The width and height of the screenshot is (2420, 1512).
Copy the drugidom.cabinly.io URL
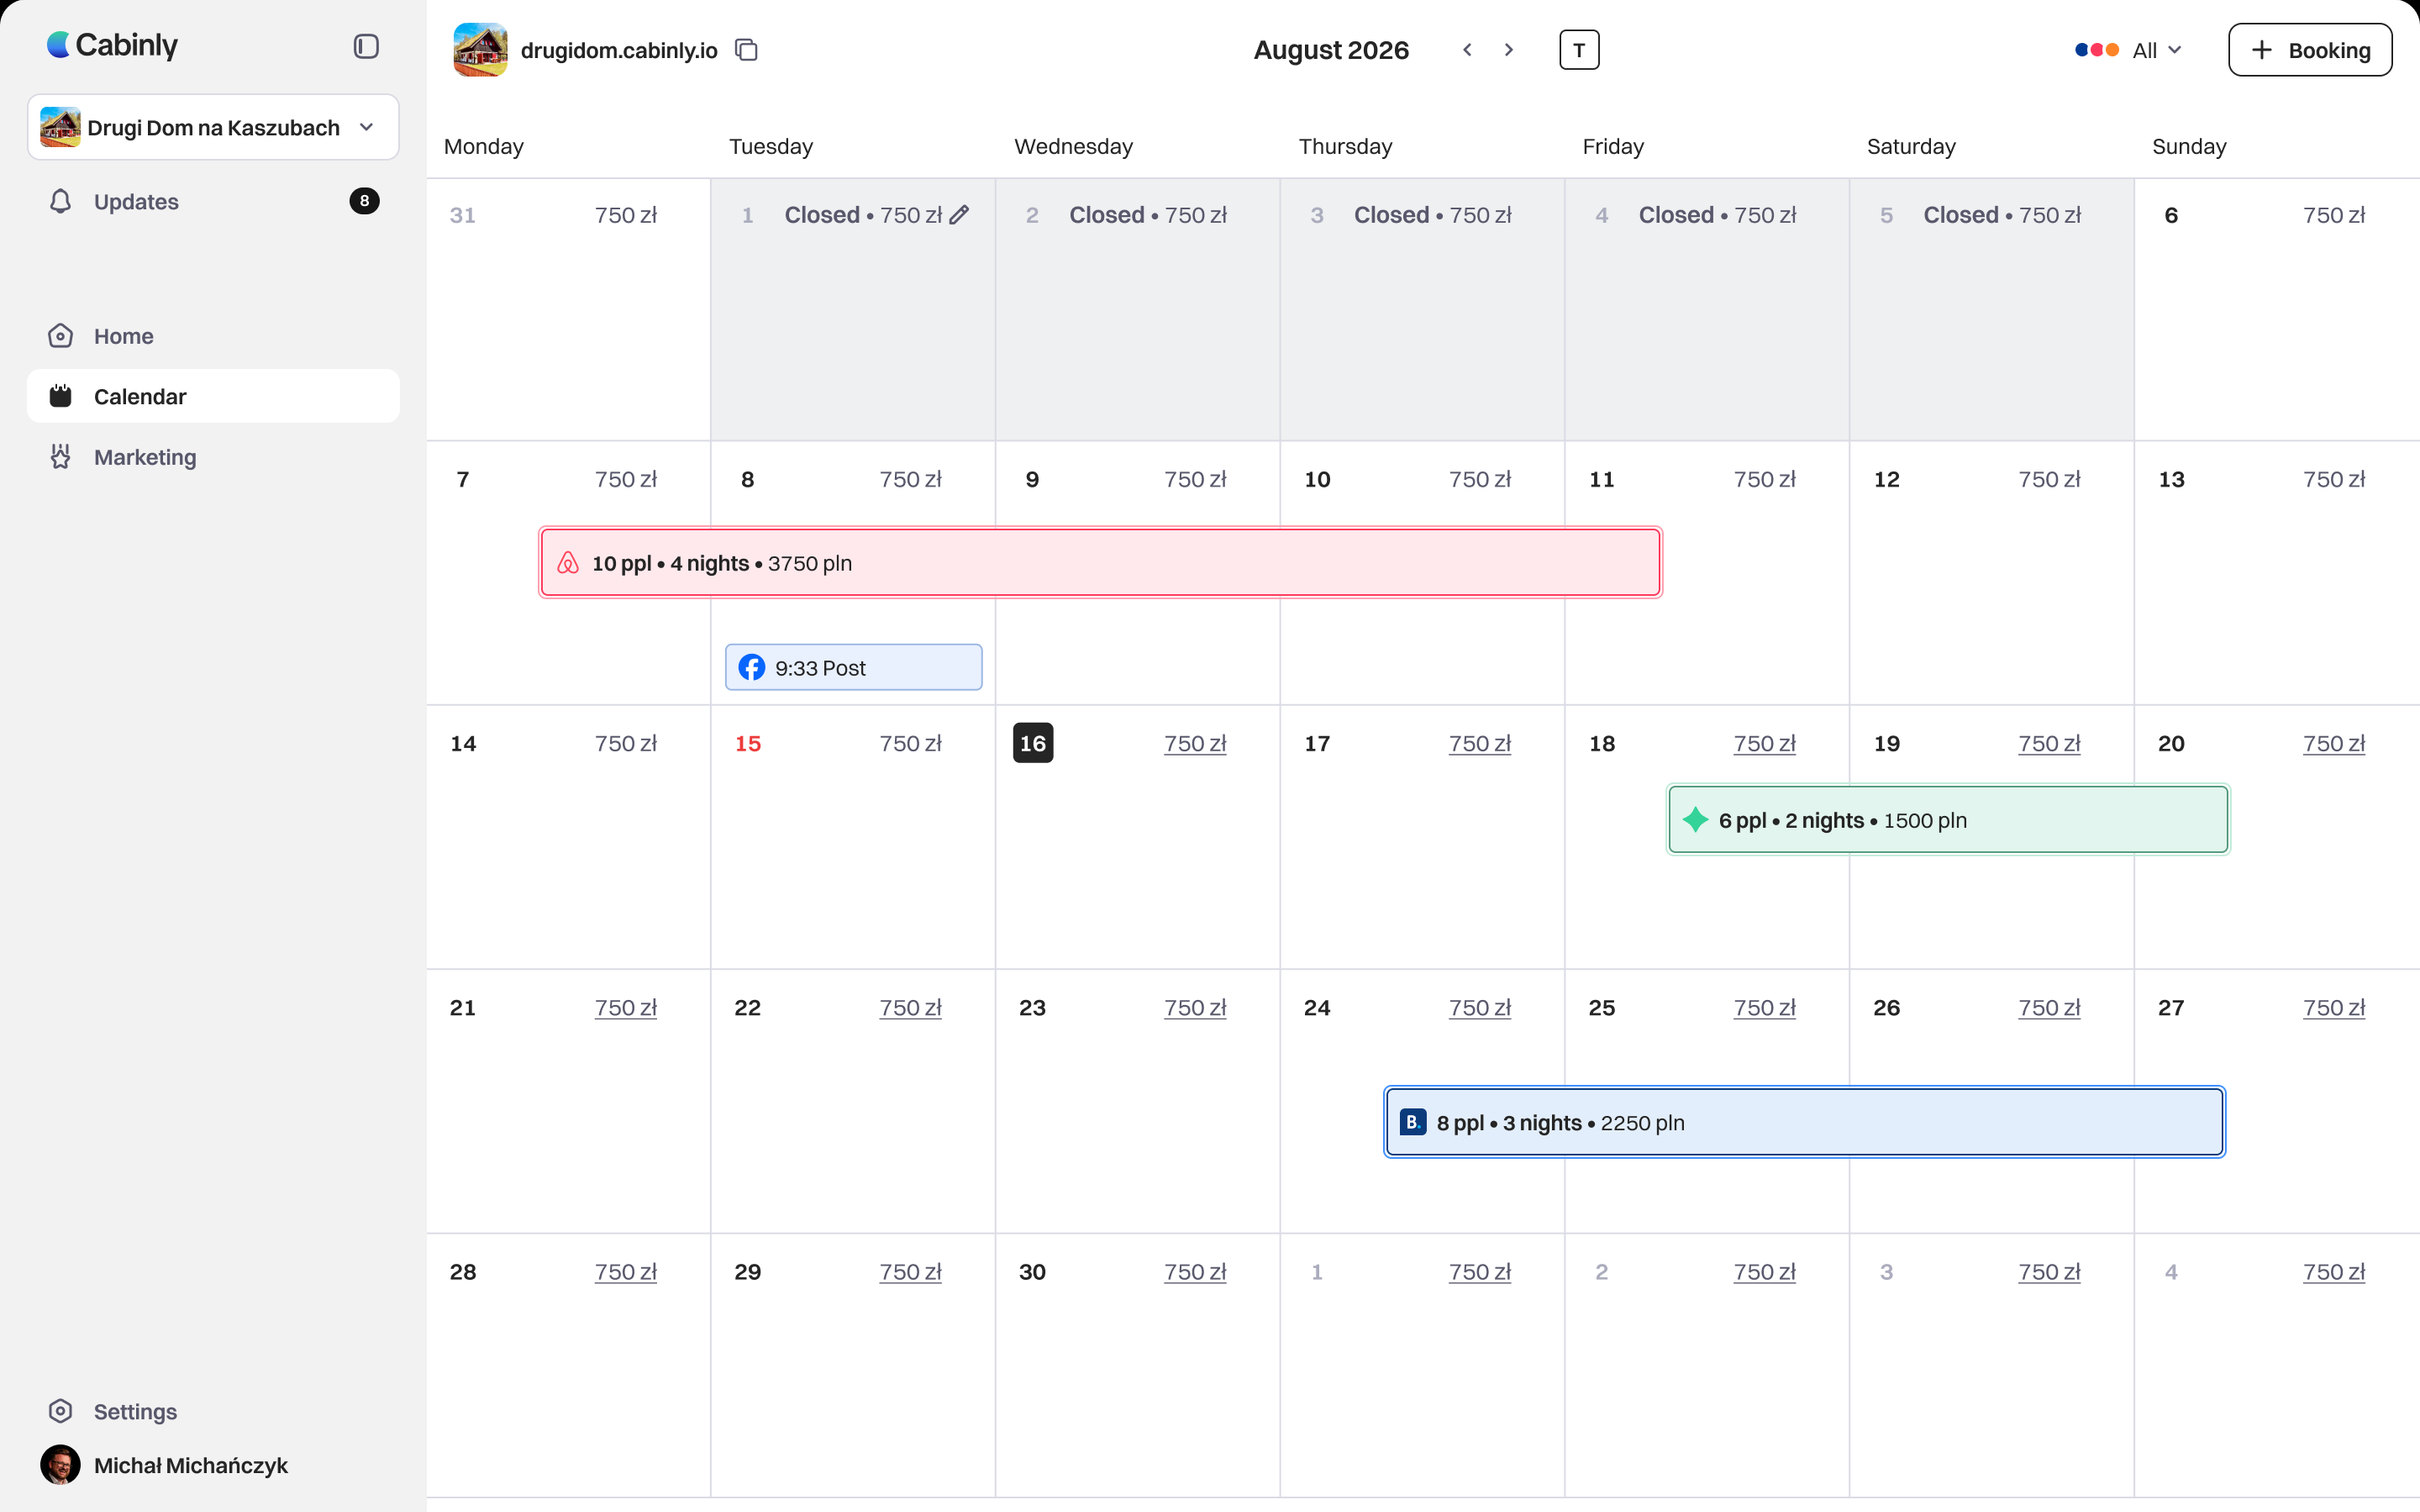pos(746,50)
